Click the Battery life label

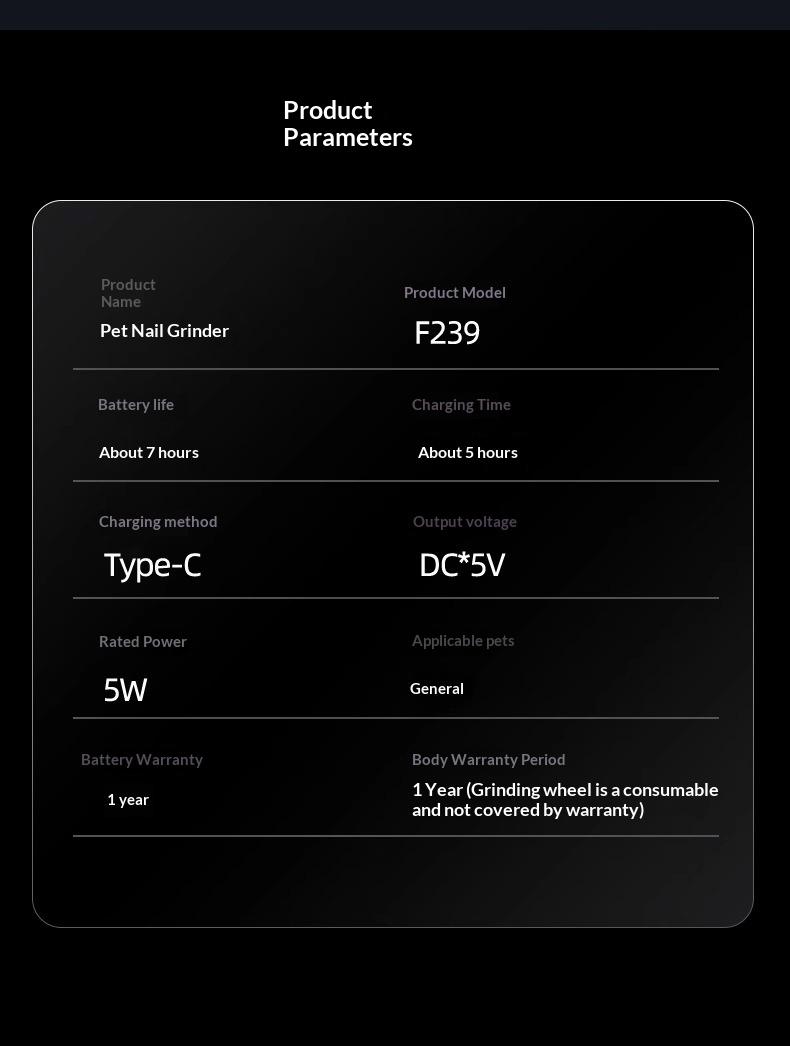click(136, 404)
